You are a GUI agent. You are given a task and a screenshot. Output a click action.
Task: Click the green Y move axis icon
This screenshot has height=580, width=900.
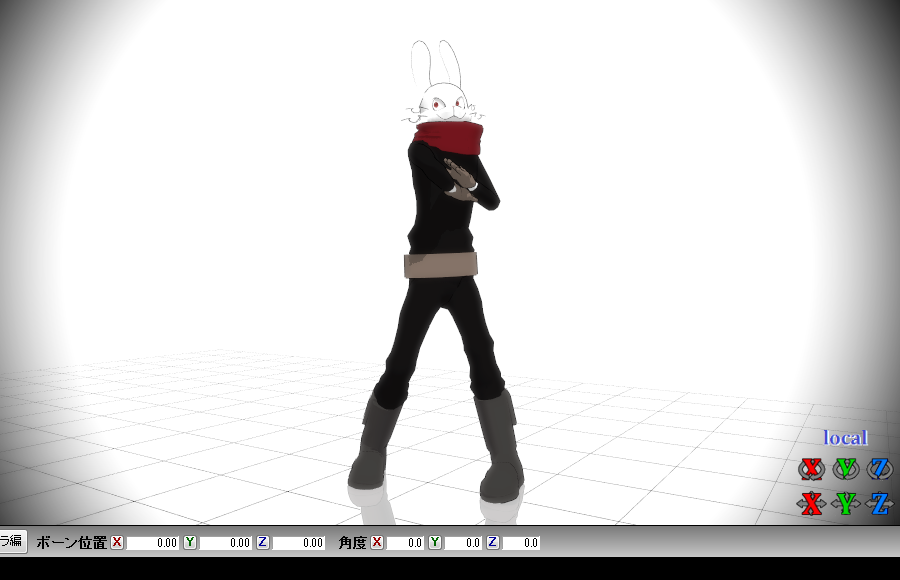click(846, 504)
